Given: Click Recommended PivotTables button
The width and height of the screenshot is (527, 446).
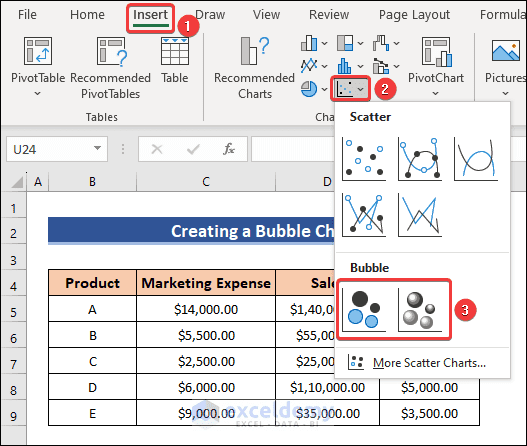Looking at the screenshot, I should (x=111, y=68).
